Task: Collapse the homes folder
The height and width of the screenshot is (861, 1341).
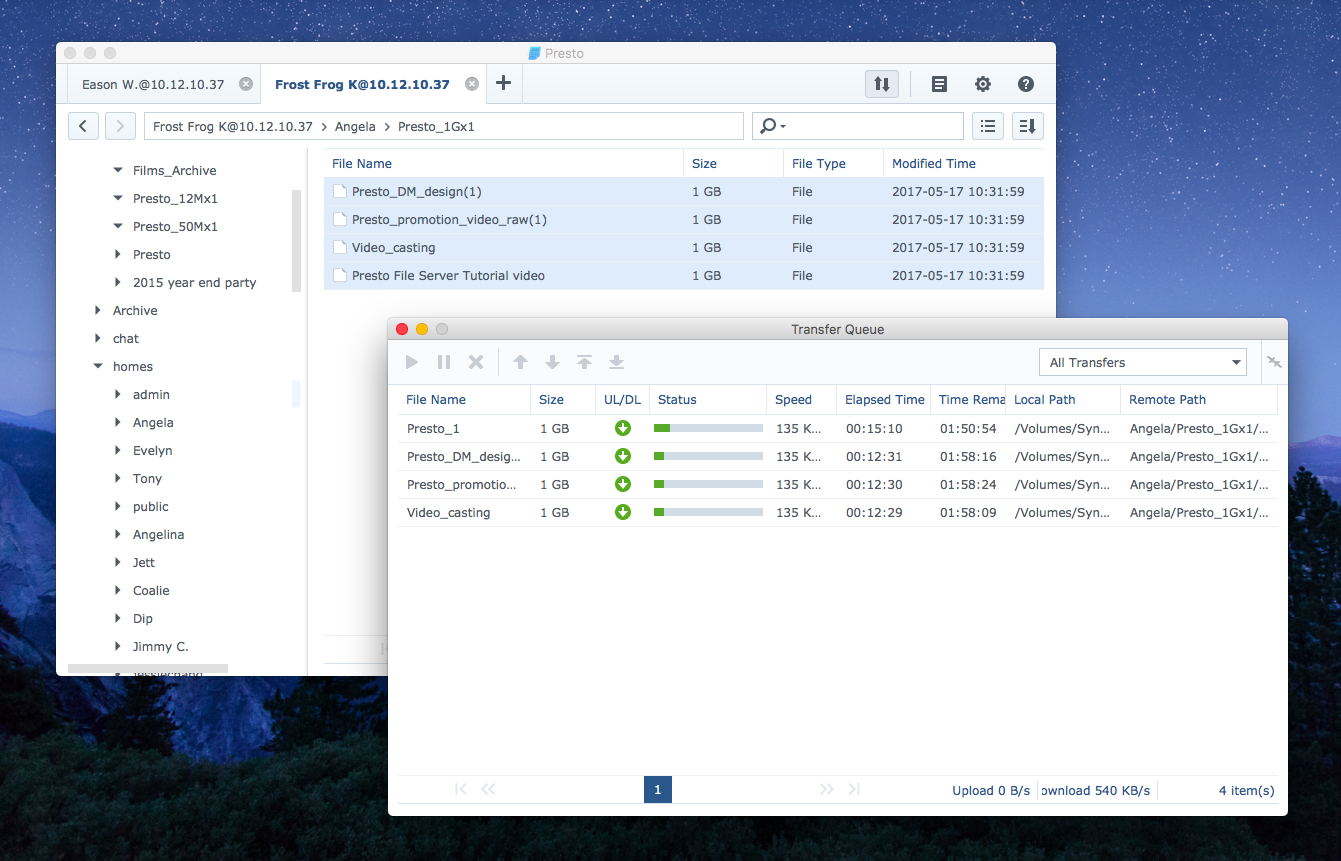Action: pyautogui.click(x=98, y=367)
